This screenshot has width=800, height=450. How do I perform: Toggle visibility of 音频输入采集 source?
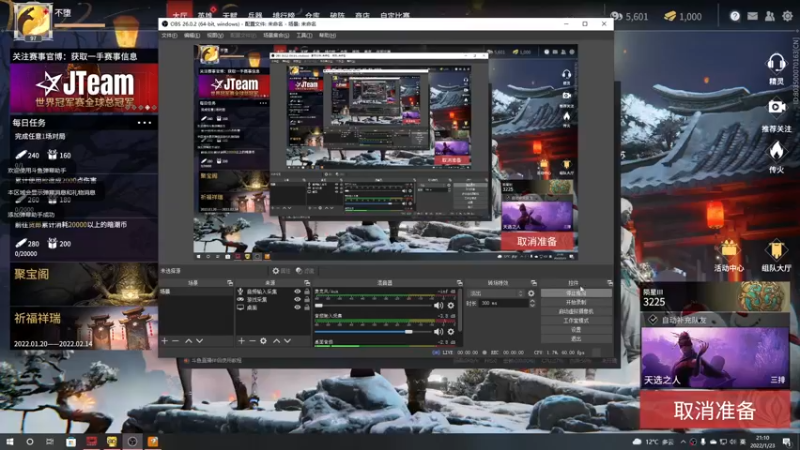click(x=297, y=291)
